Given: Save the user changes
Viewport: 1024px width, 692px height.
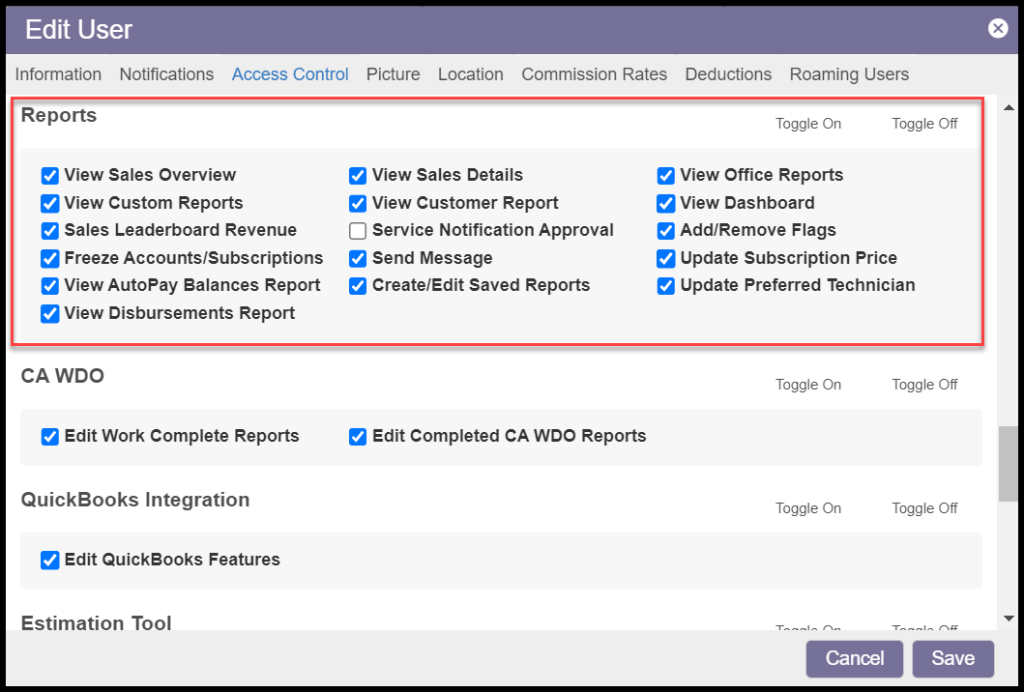Looking at the screenshot, I should (952, 658).
